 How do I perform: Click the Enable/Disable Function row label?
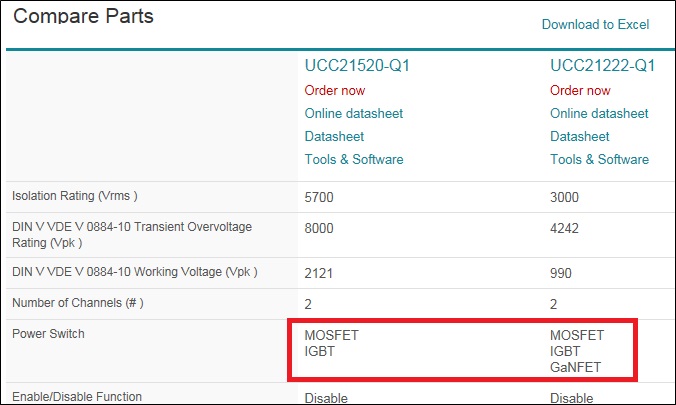click(77, 397)
